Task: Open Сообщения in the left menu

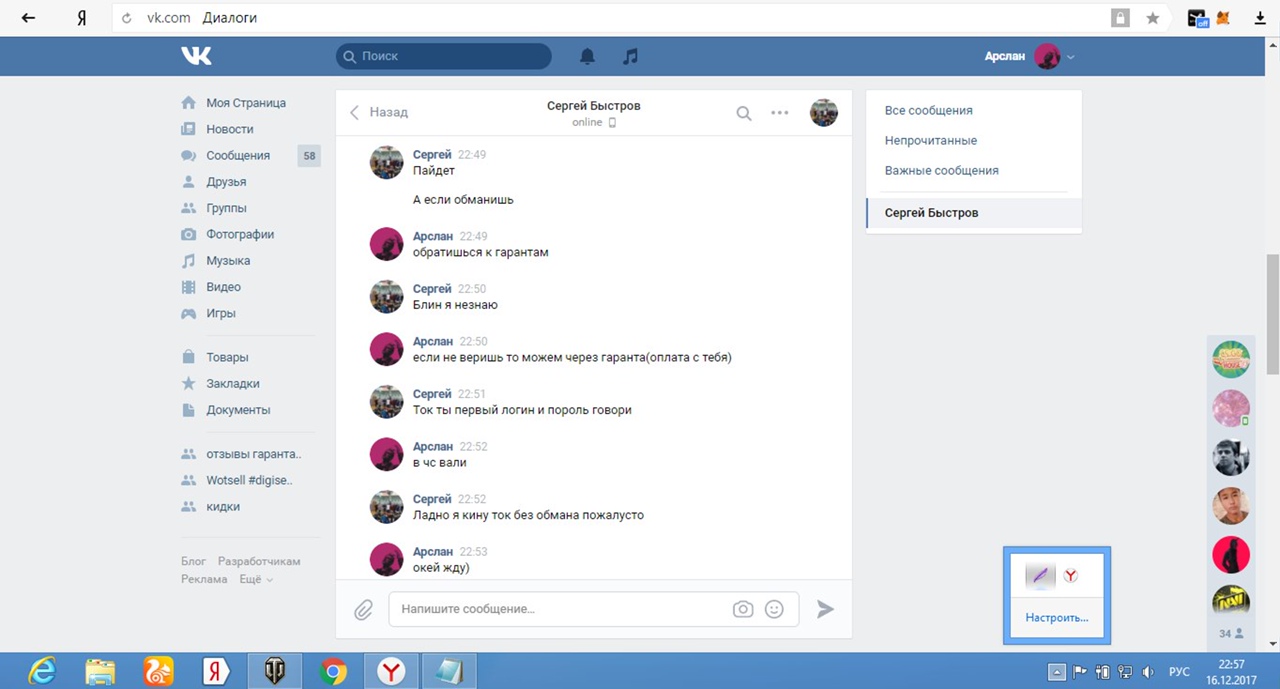Action: coord(238,156)
